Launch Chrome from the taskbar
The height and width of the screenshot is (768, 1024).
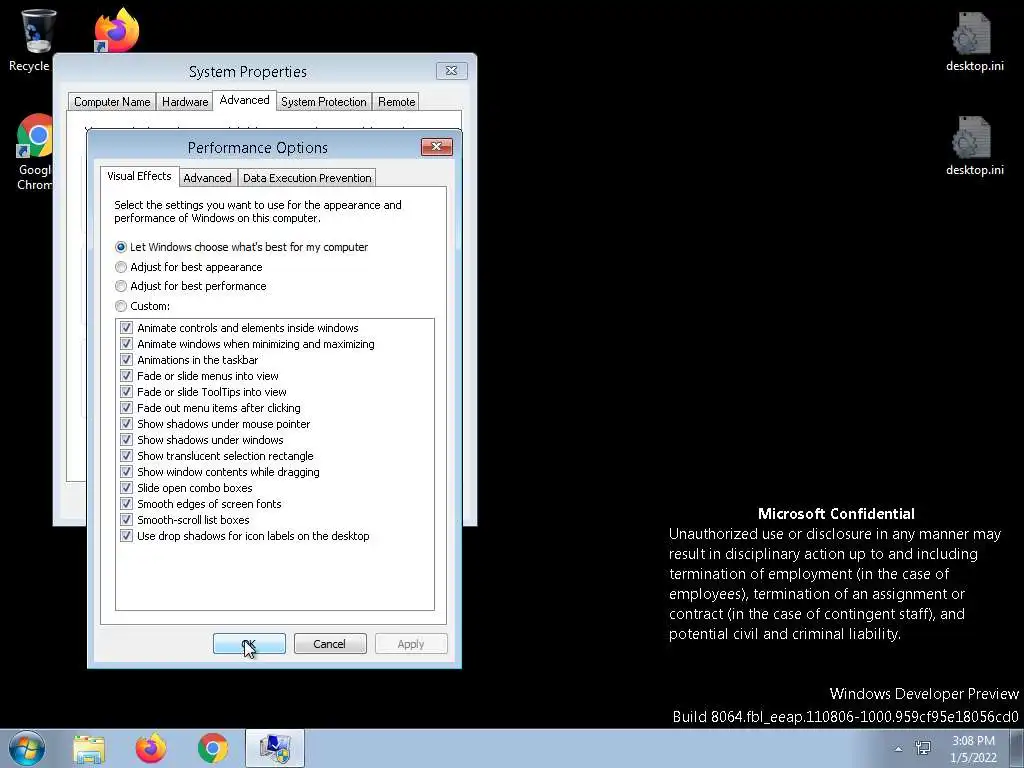212,748
